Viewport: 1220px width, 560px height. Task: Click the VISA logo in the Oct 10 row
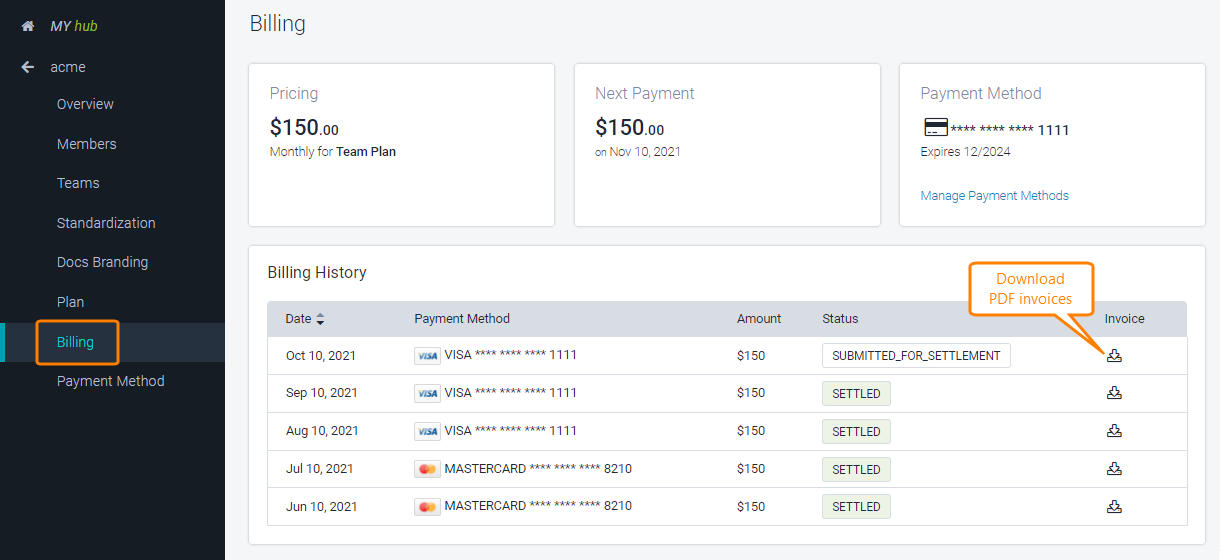point(427,356)
